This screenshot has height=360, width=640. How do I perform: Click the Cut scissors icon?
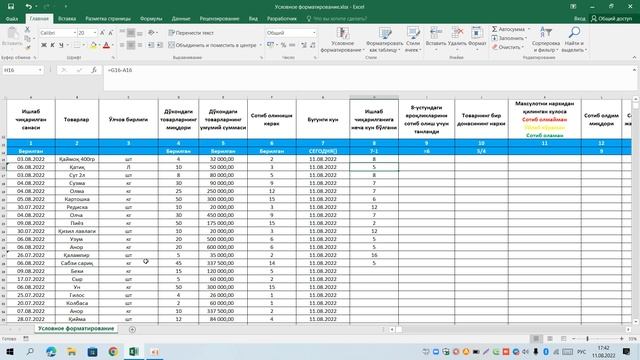pos(27,29)
